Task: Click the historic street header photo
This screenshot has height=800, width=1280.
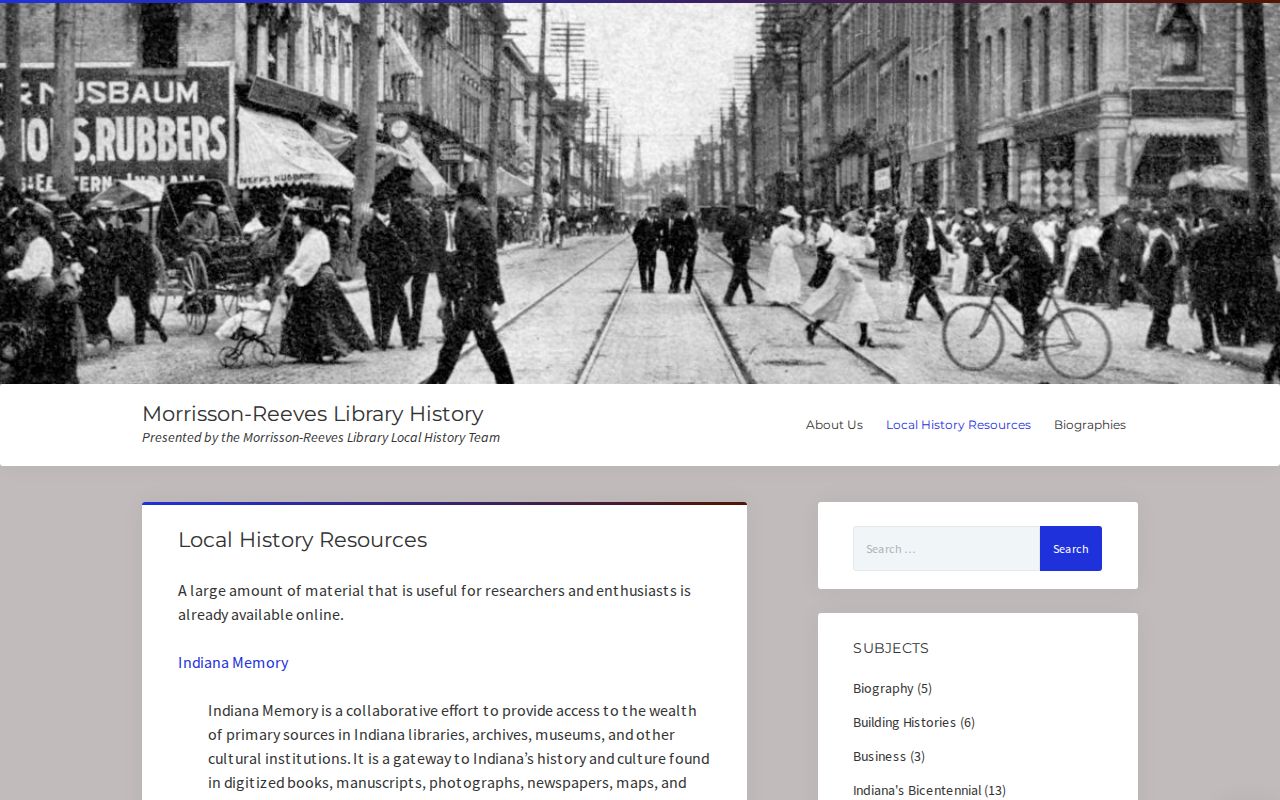Action: point(640,193)
